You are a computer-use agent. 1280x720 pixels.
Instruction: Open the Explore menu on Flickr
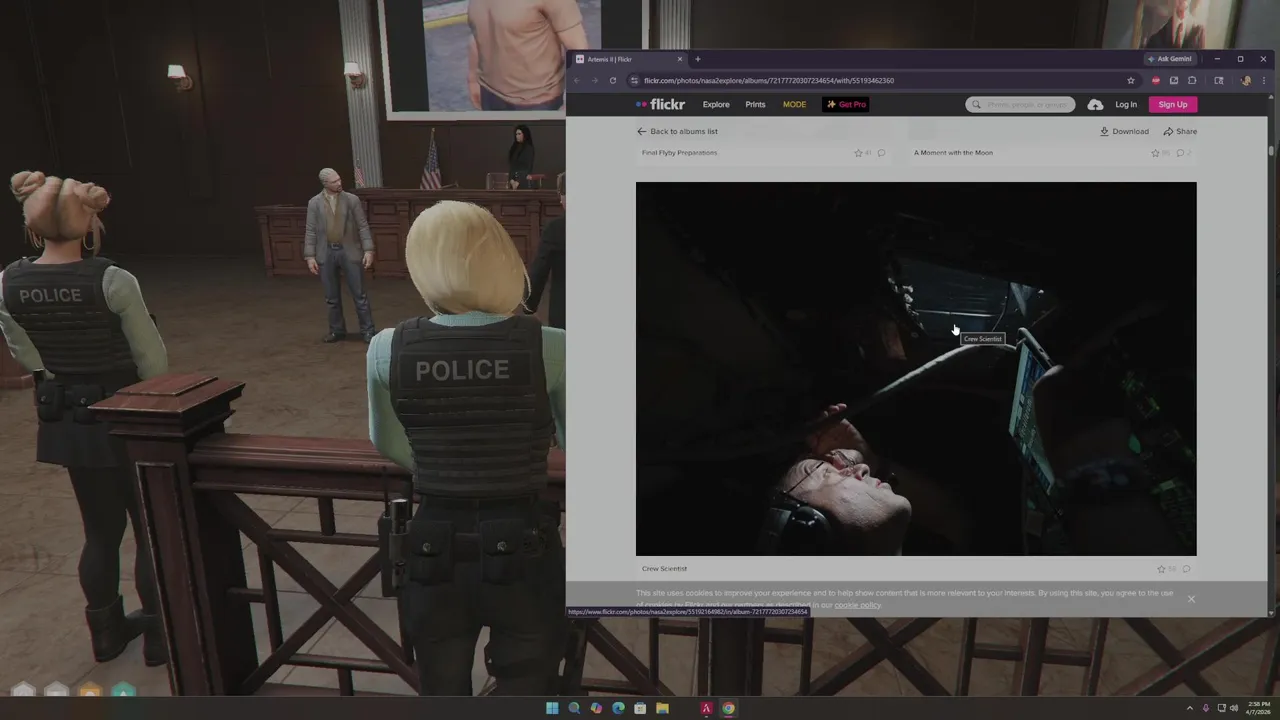click(x=716, y=104)
